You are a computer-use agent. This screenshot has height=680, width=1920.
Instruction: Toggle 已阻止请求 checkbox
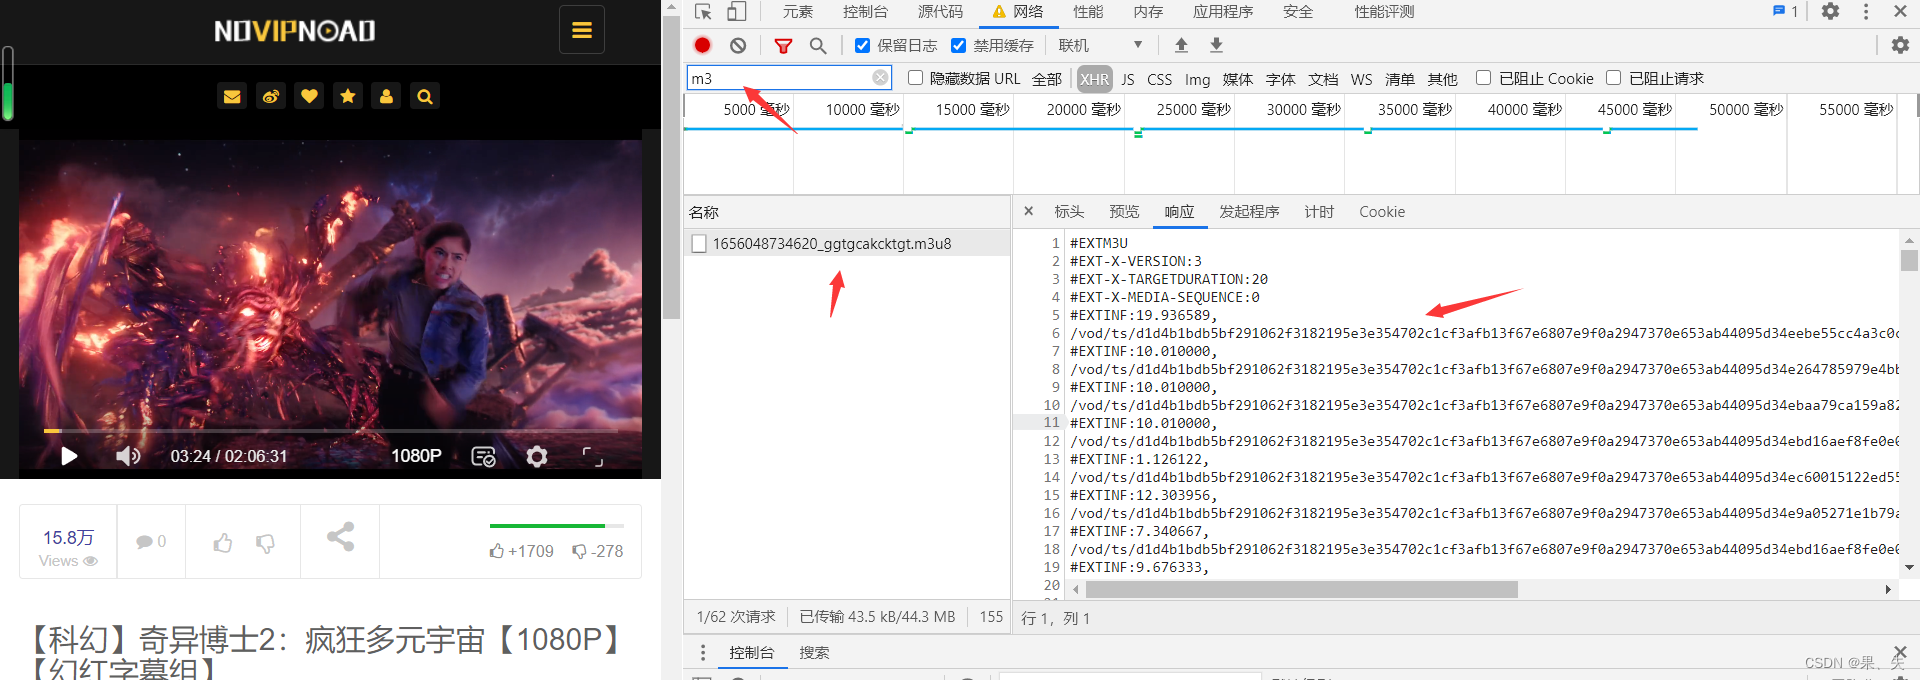click(1613, 78)
